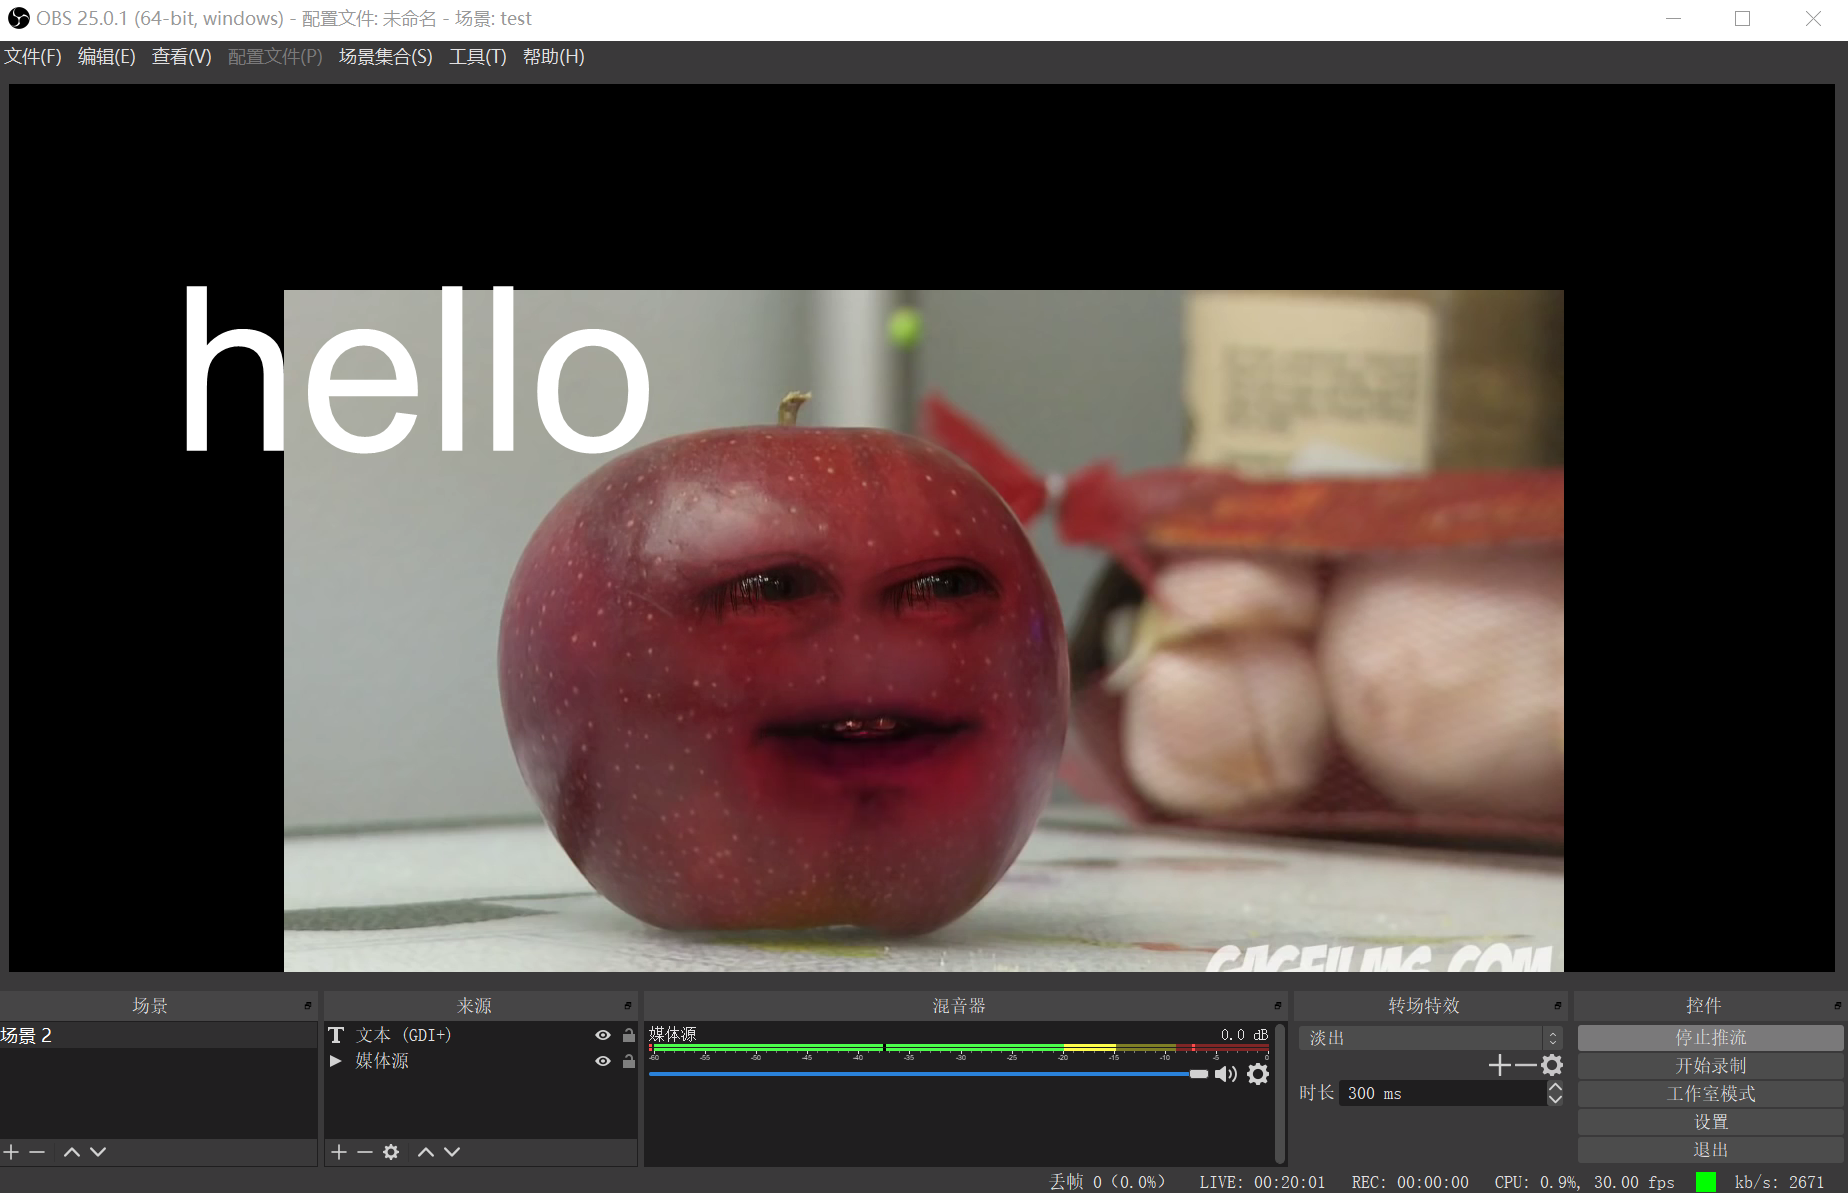Open the 帮助(H) menu
The height and width of the screenshot is (1193, 1848).
tap(554, 57)
